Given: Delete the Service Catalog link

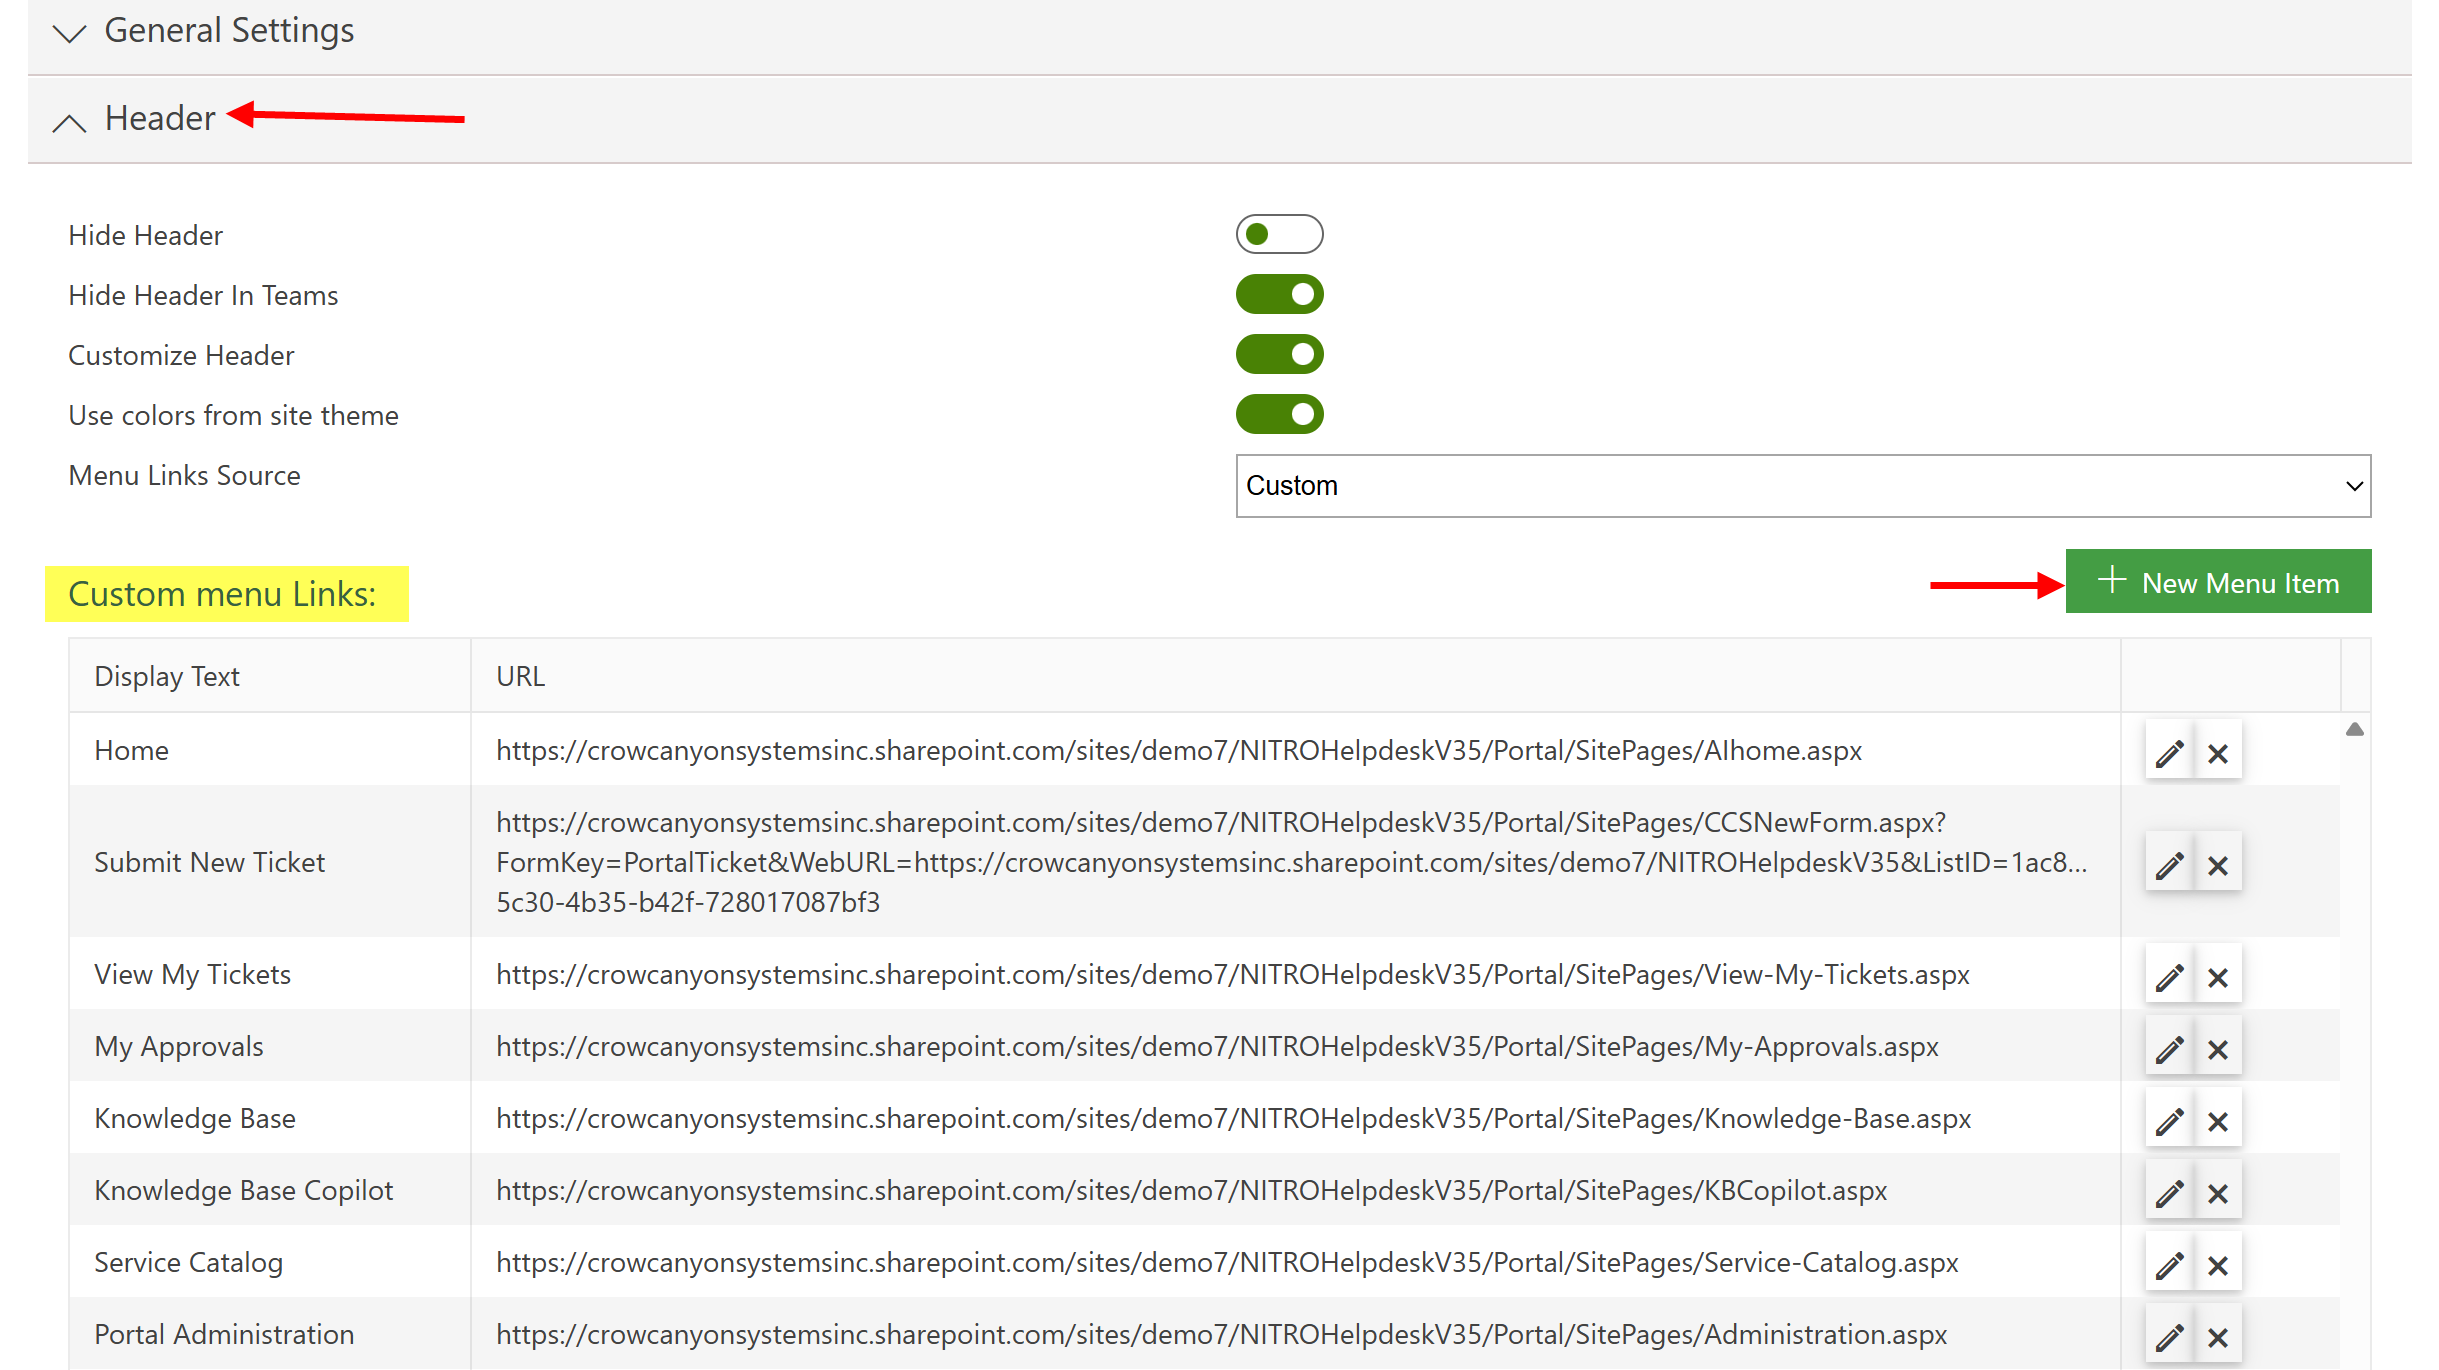Looking at the screenshot, I should pyautogui.click(x=2217, y=1265).
